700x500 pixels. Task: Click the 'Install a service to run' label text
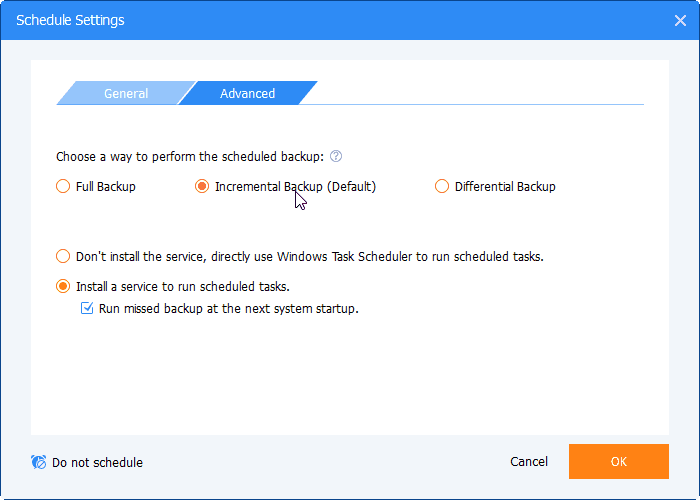point(183,287)
